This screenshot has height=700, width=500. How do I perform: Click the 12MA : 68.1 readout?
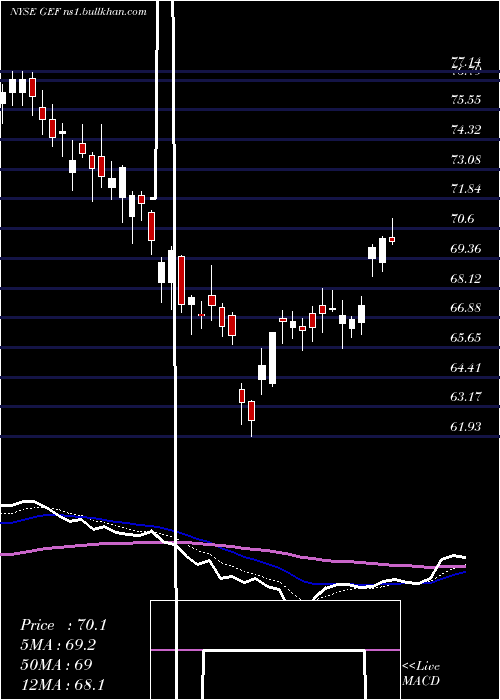(x=62, y=684)
